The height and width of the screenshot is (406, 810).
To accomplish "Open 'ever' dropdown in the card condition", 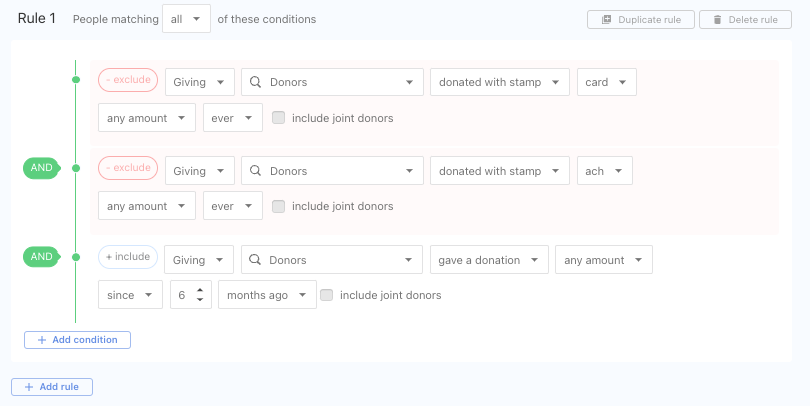I will click(x=232, y=118).
